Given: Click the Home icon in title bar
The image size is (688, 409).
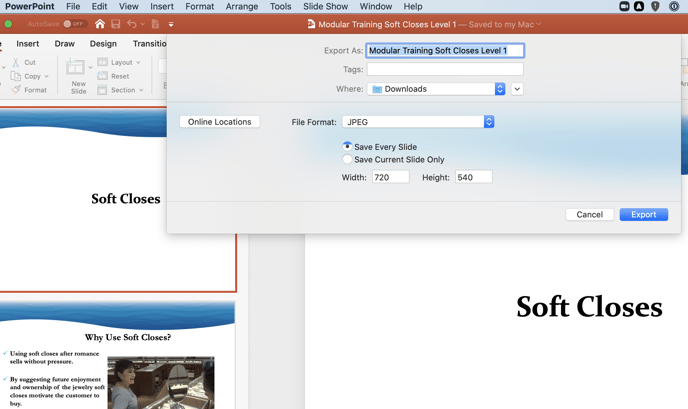Looking at the screenshot, I should pos(99,24).
